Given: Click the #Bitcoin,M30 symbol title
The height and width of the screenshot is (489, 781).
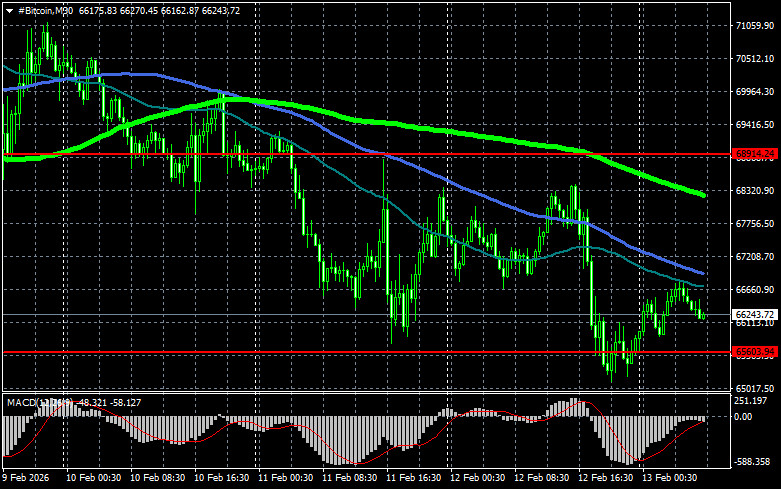Looking at the screenshot, I should click(44, 9).
